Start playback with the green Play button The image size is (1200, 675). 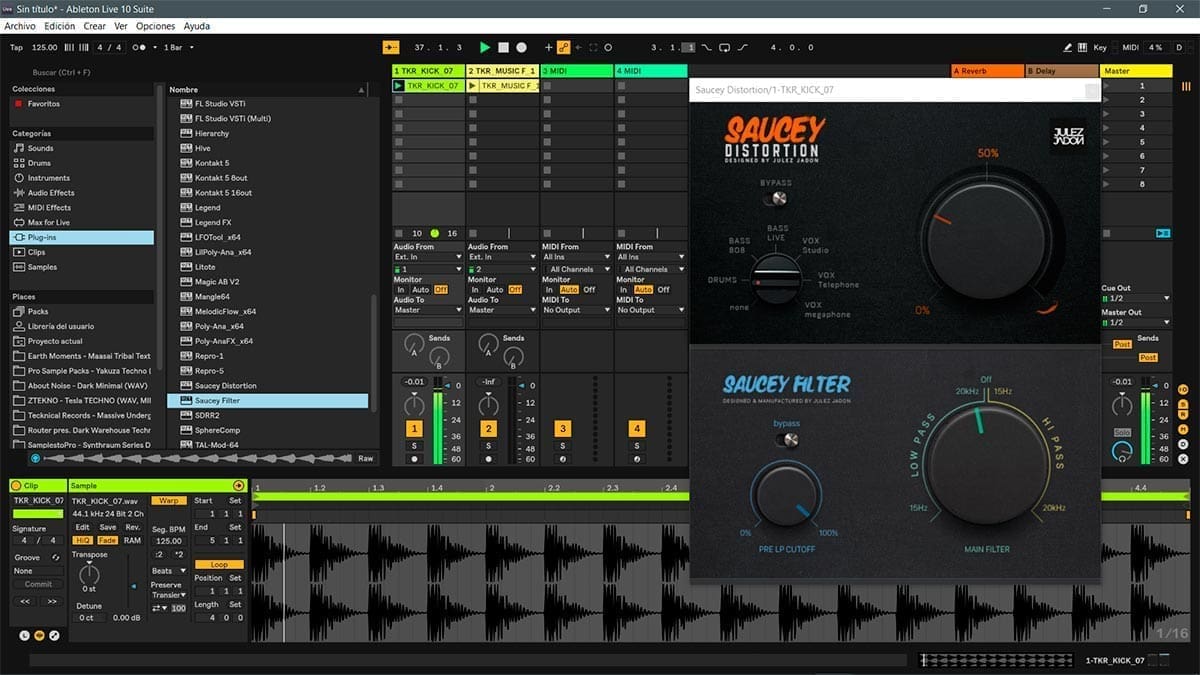(485, 47)
